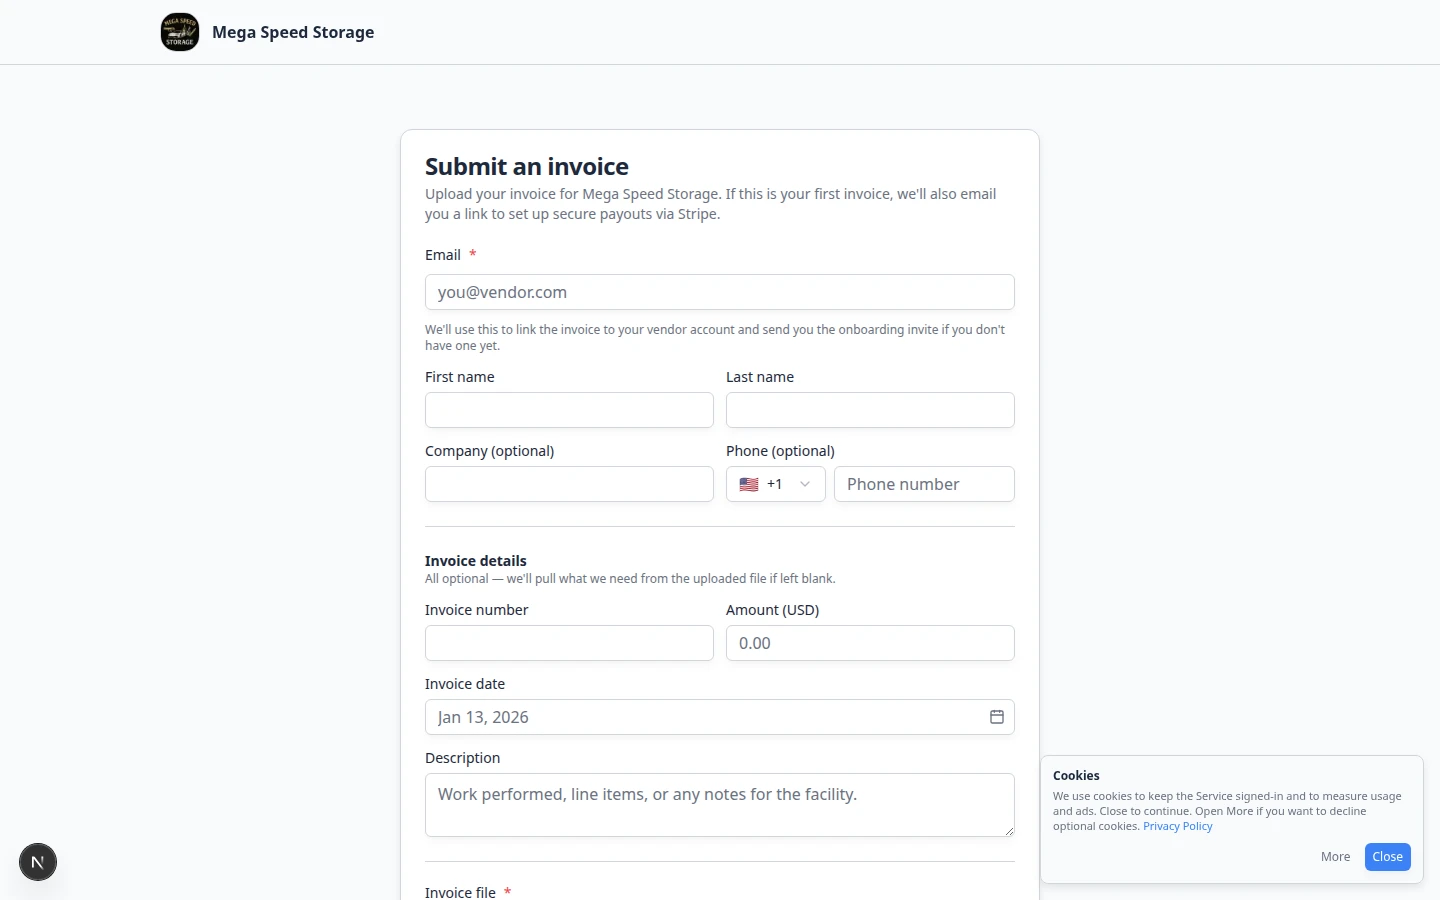The width and height of the screenshot is (1440, 900).
Task: Open the Privacy Policy link
Action: tap(1177, 826)
